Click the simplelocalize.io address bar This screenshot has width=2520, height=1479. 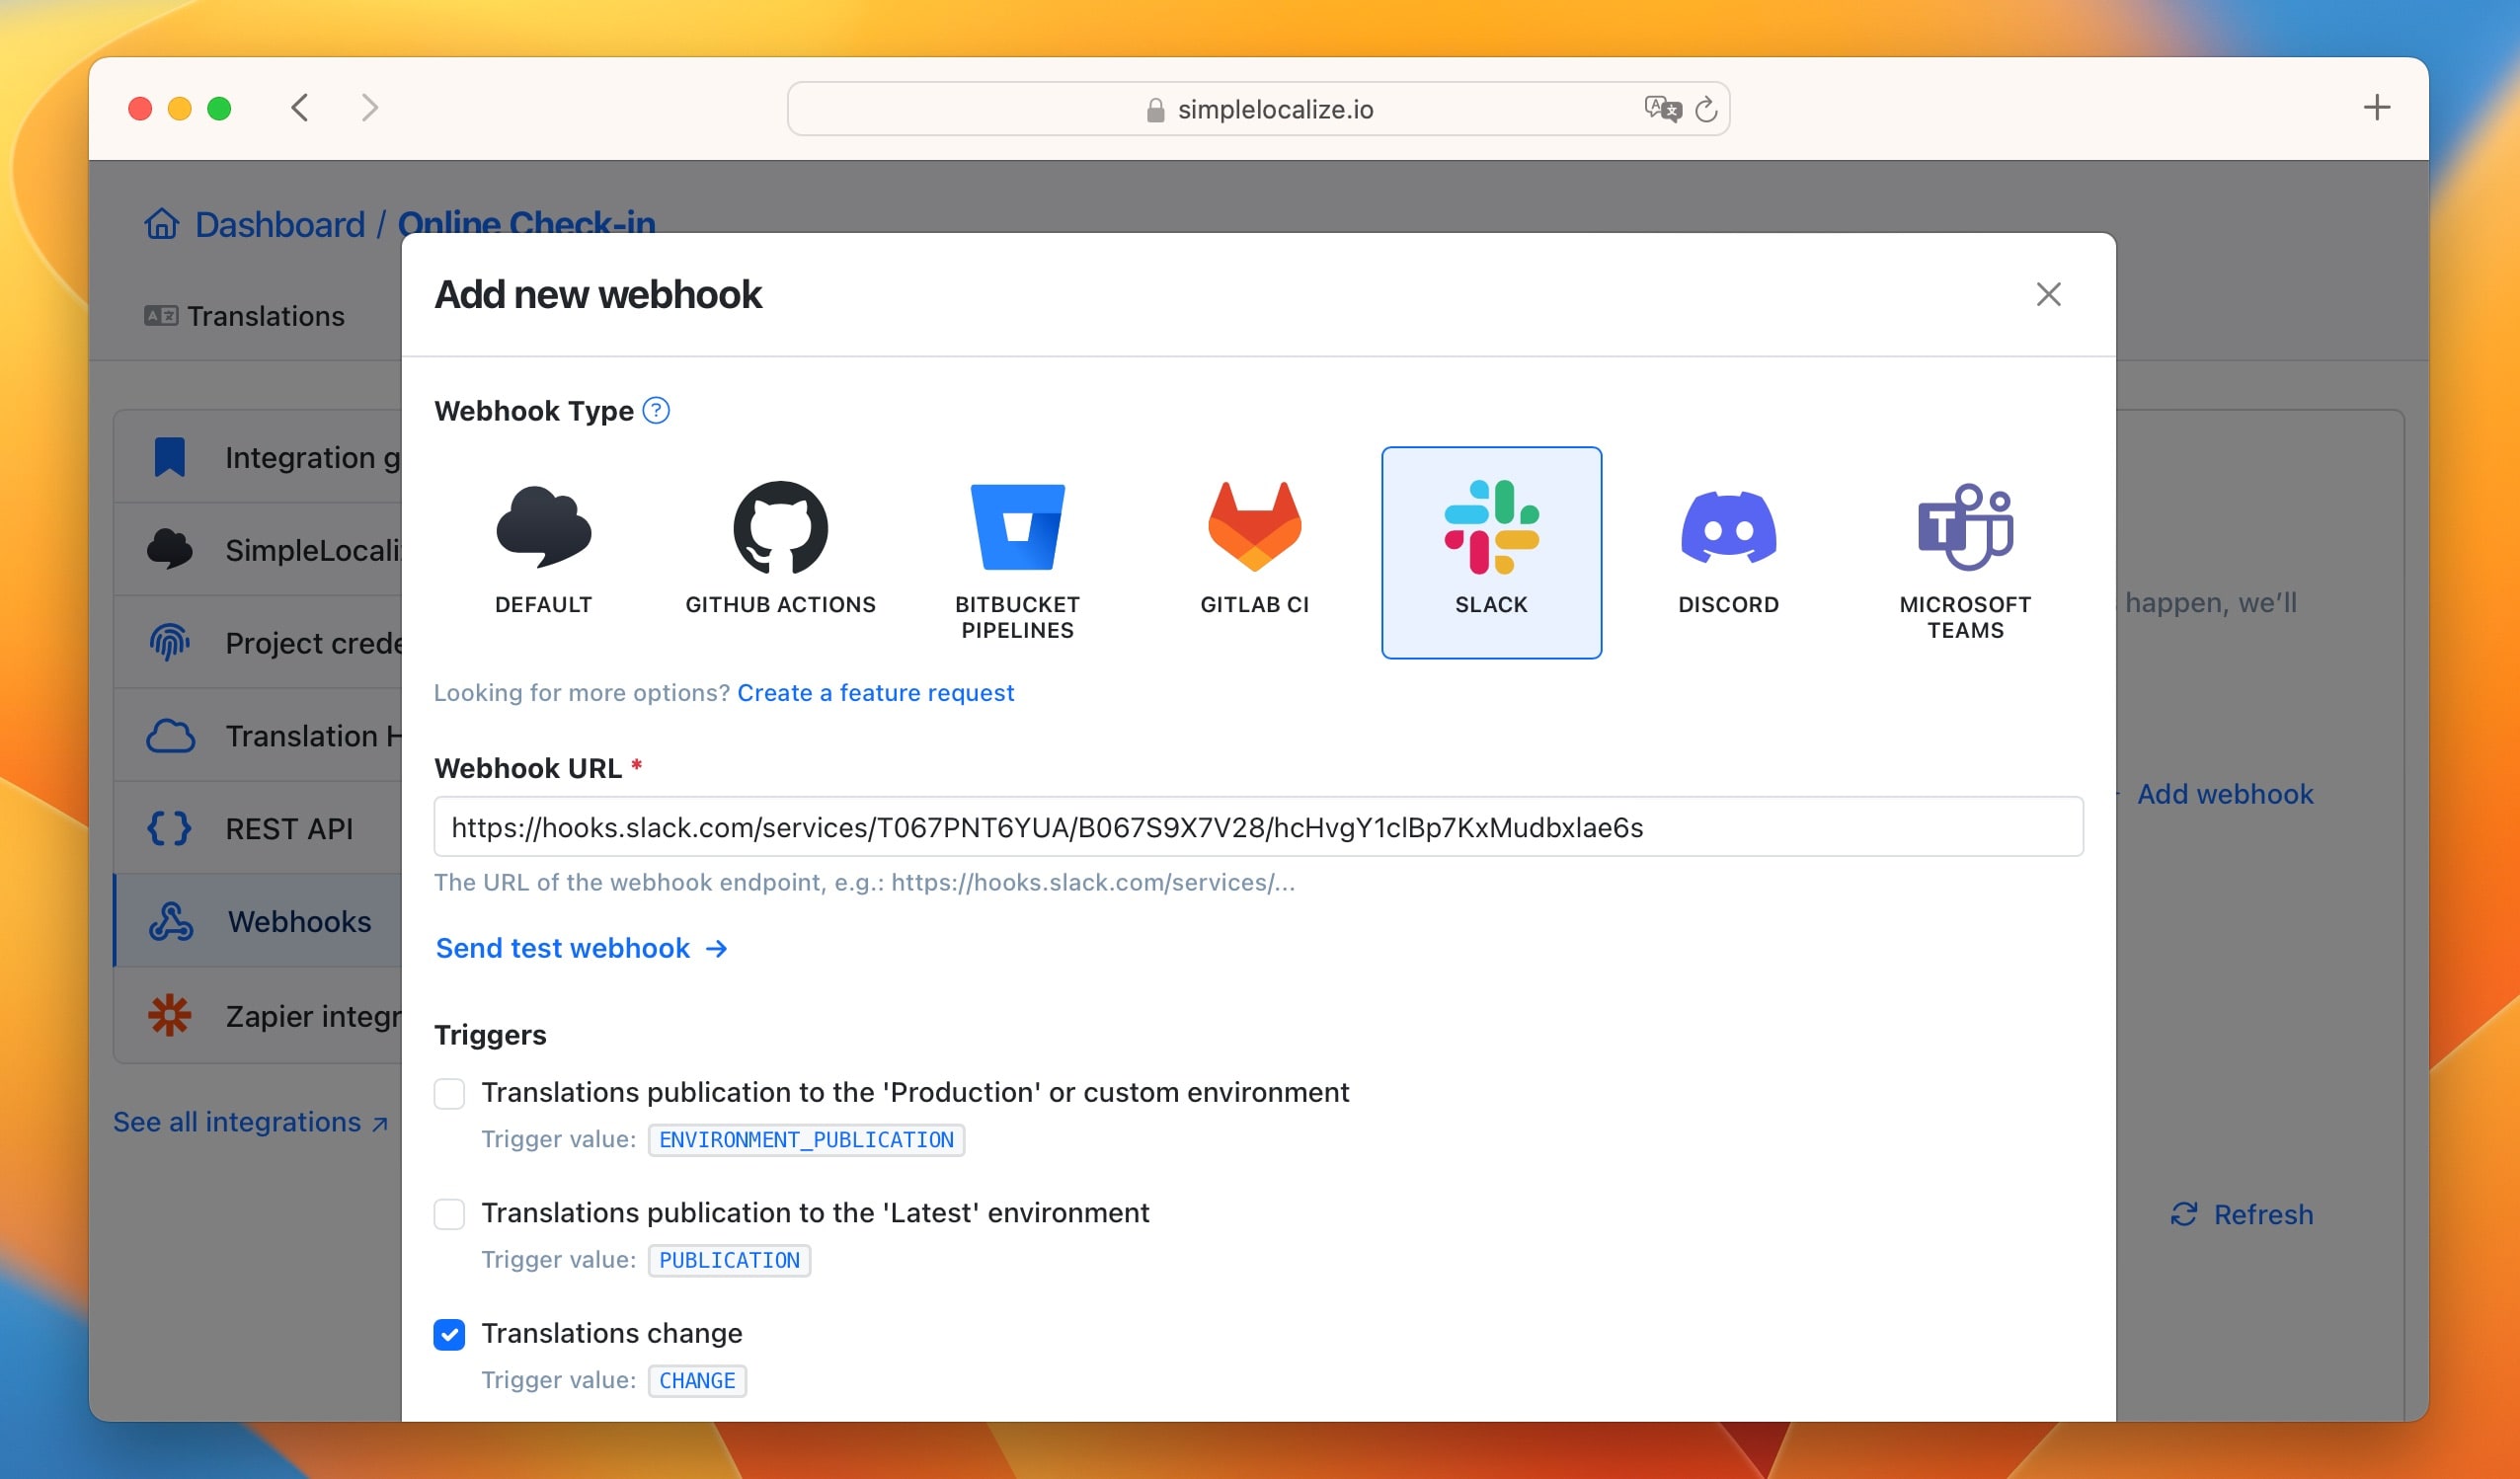pos(1258,109)
